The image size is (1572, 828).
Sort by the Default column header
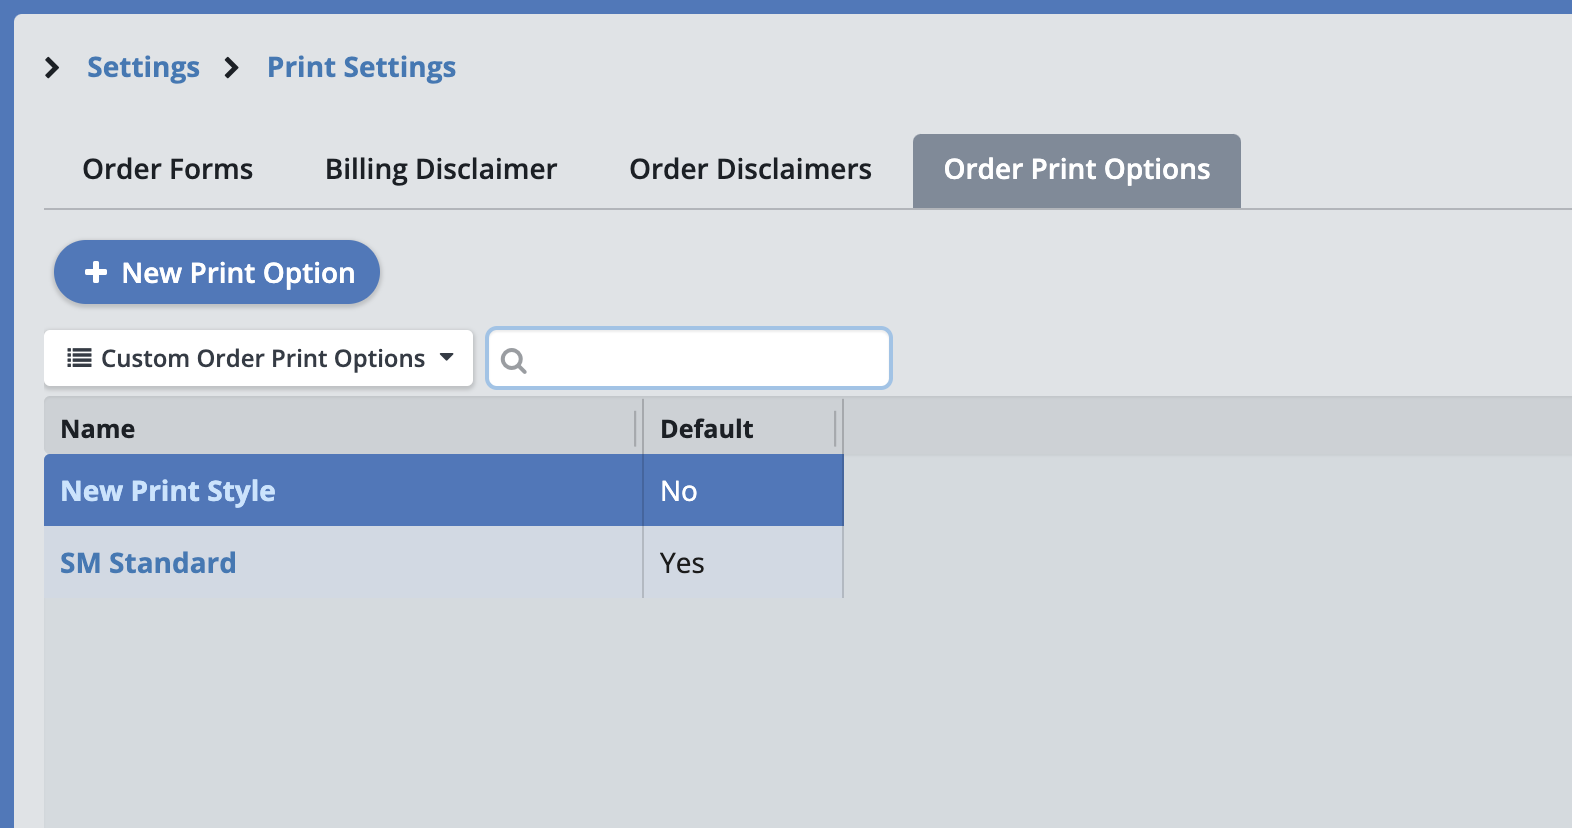707,429
